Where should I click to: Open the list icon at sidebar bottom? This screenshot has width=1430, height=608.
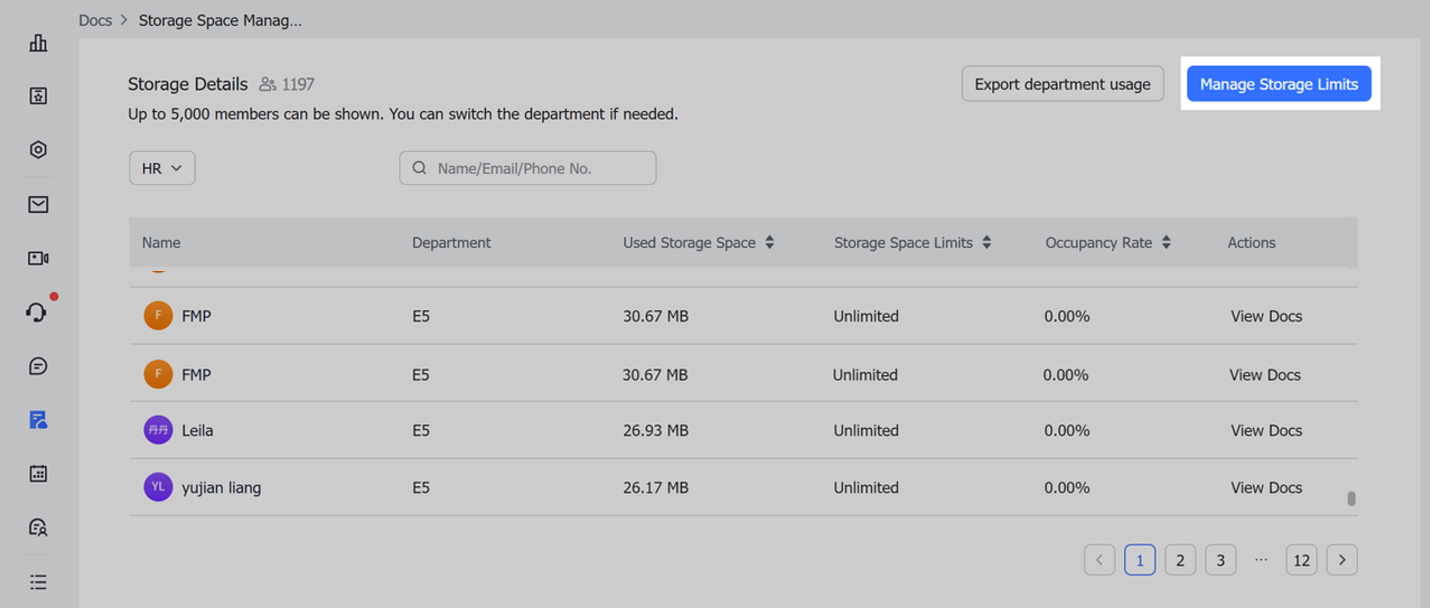tap(37, 581)
